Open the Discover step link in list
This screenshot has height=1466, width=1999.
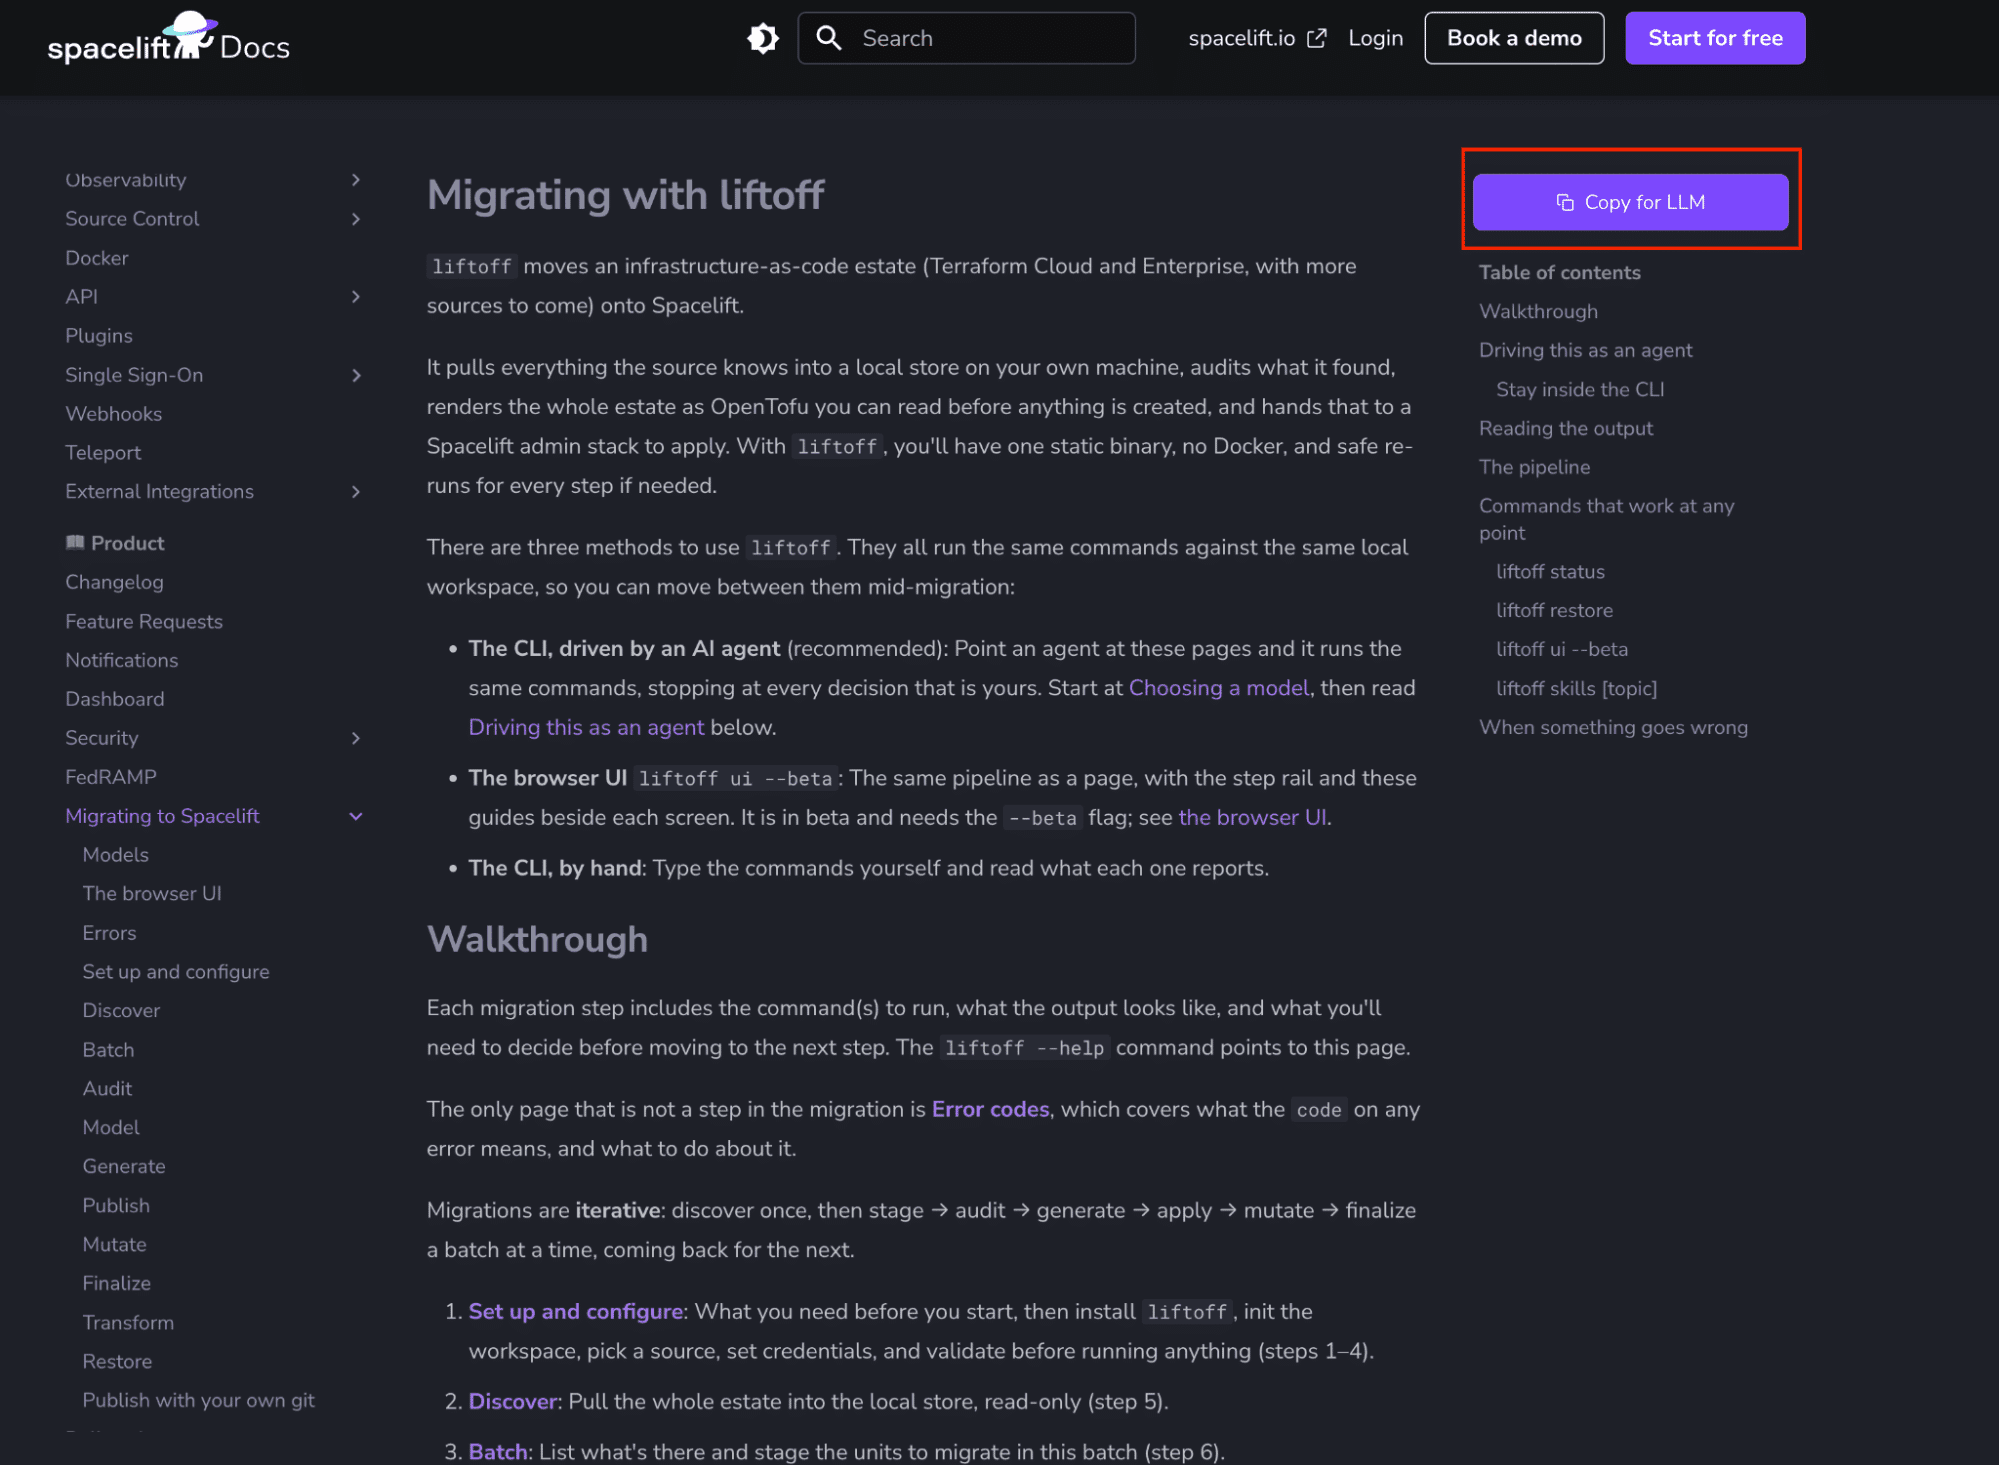tap(513, 1401)
